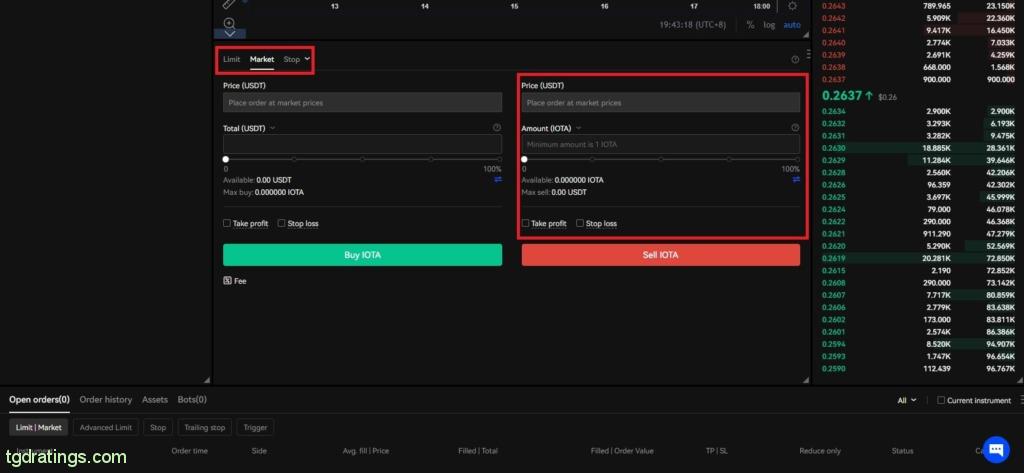This screenshot has width=1024, height=473.
Task: Open the Bots(0) tab
Action: pyautogui.click(x=192, y=400)
